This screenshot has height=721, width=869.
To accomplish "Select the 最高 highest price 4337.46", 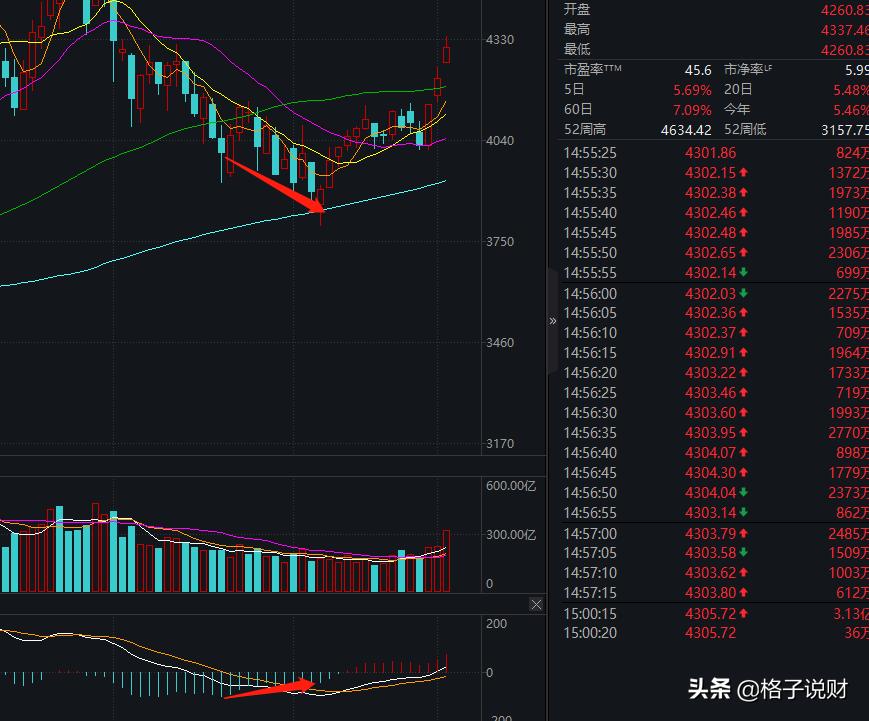I will pyautogui.click(x=845, y=29).
